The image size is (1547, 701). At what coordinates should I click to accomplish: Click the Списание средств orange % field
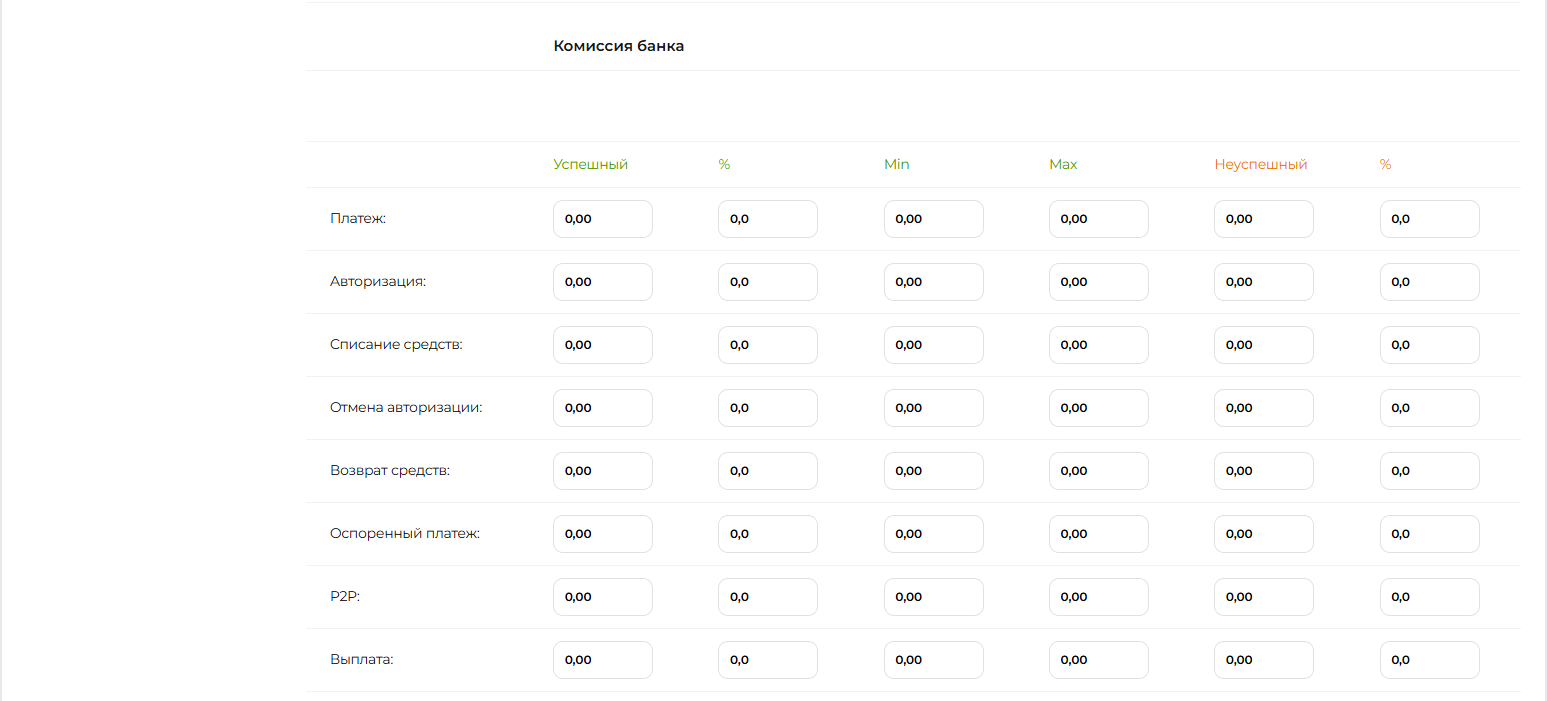(1429, 345)
